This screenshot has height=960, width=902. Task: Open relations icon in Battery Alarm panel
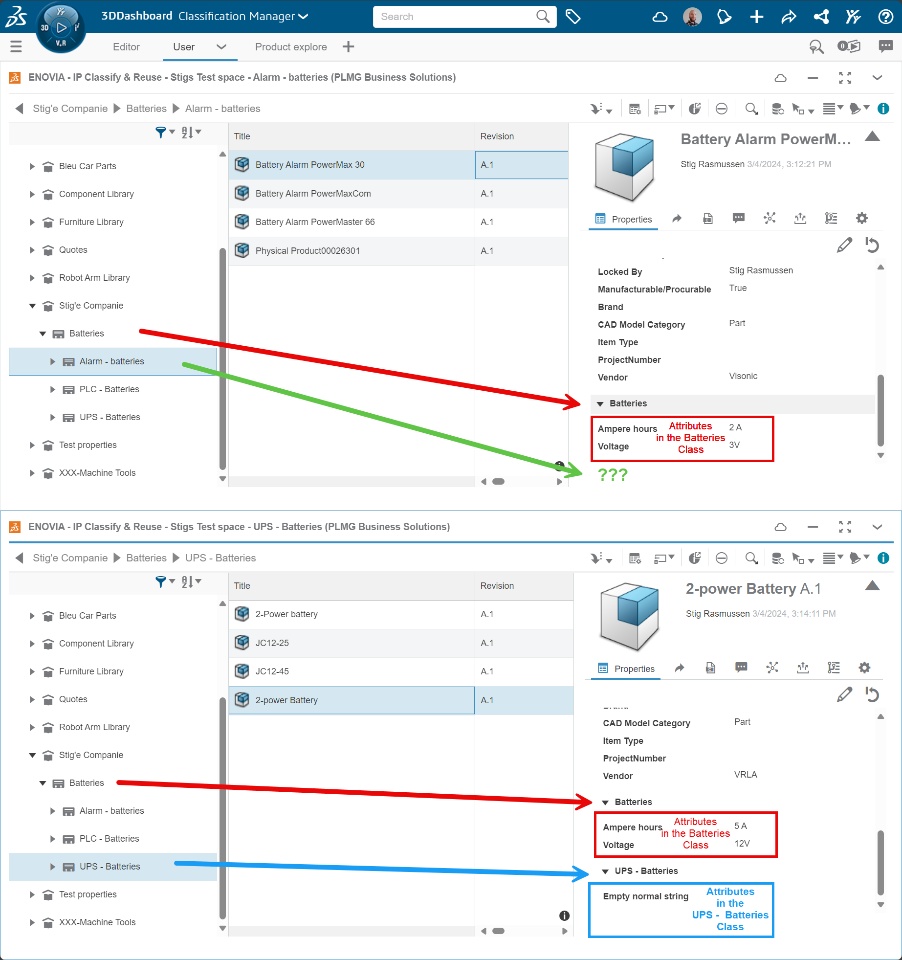point(770,218)
